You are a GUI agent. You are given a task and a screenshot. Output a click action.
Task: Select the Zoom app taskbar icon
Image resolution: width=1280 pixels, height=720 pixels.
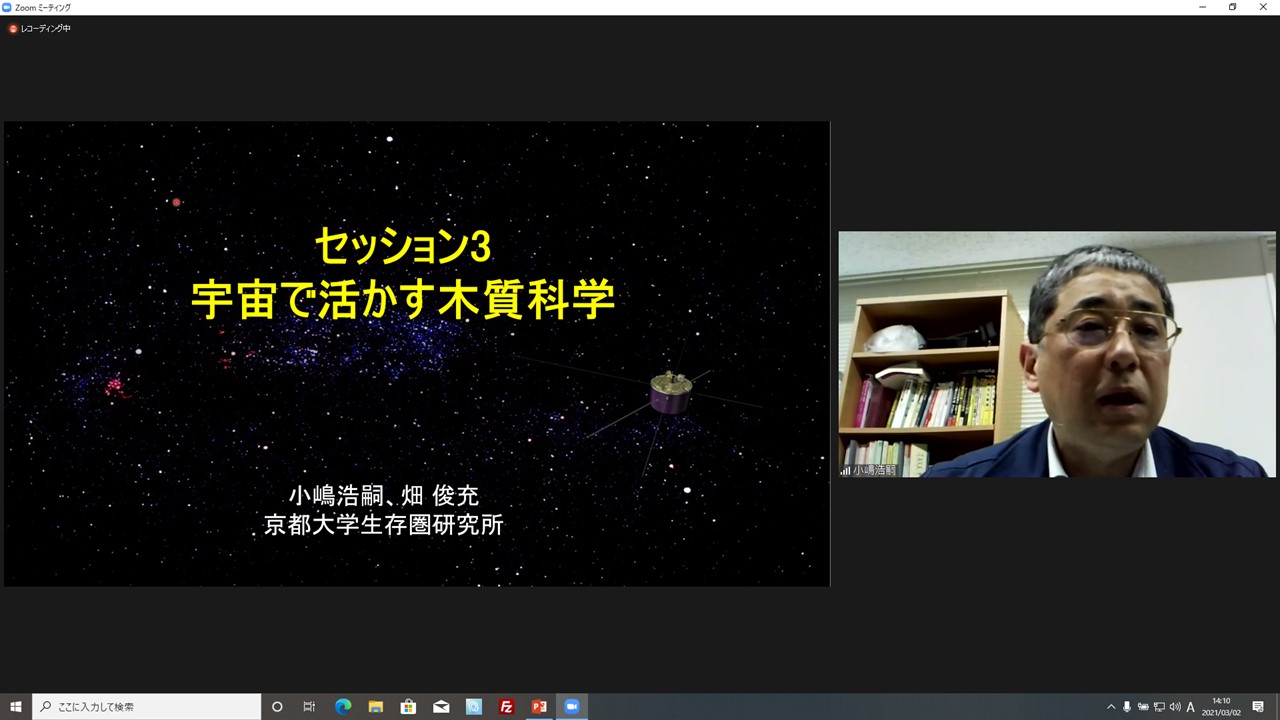pos(572,707)
